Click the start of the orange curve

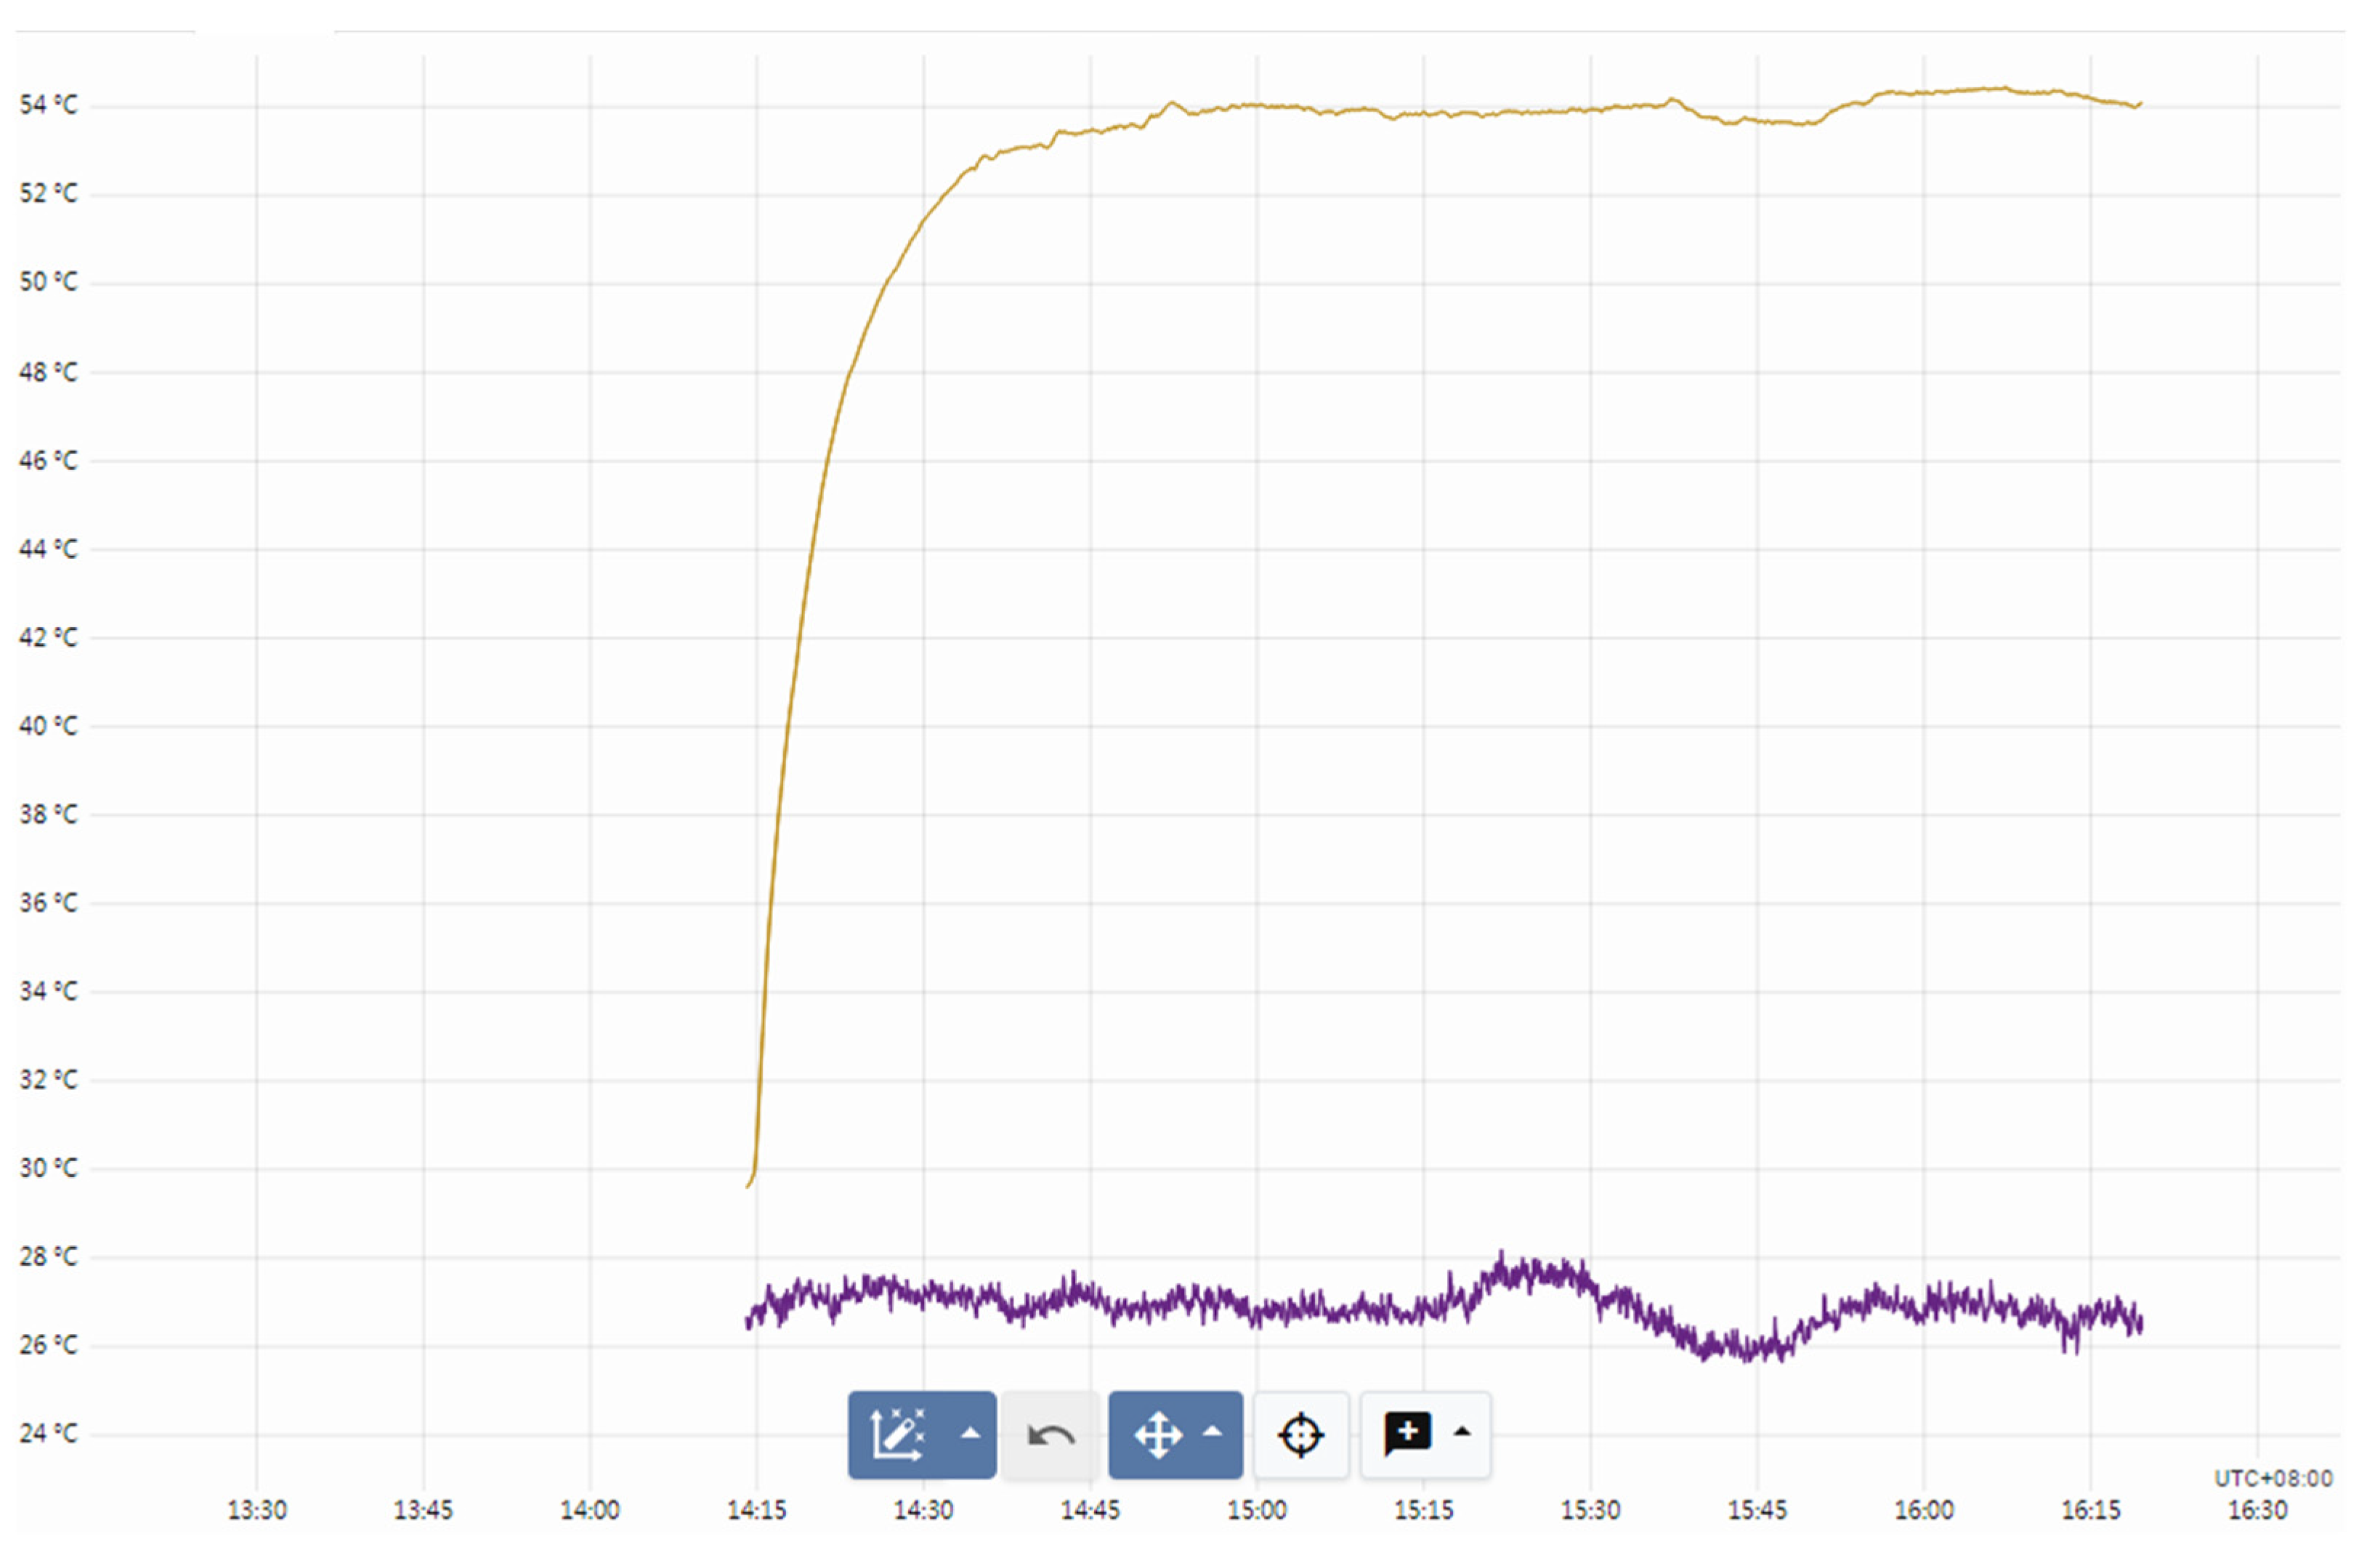pyautogui.click(x=748, y=1186)
